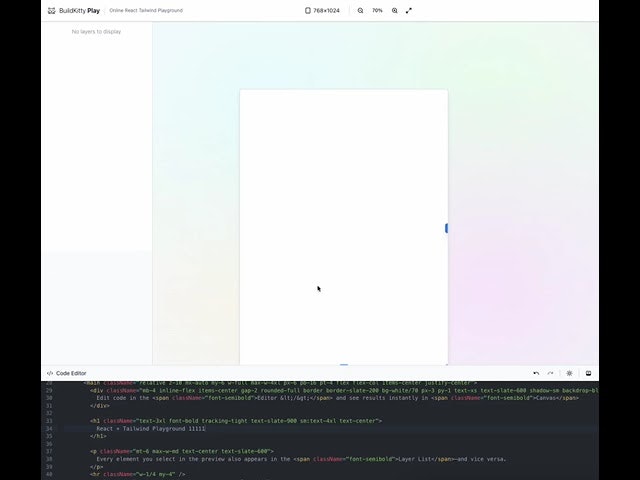Click the closing </div> on line 31
This screenshot has width=640, height=480.
(x=100, y=406)
